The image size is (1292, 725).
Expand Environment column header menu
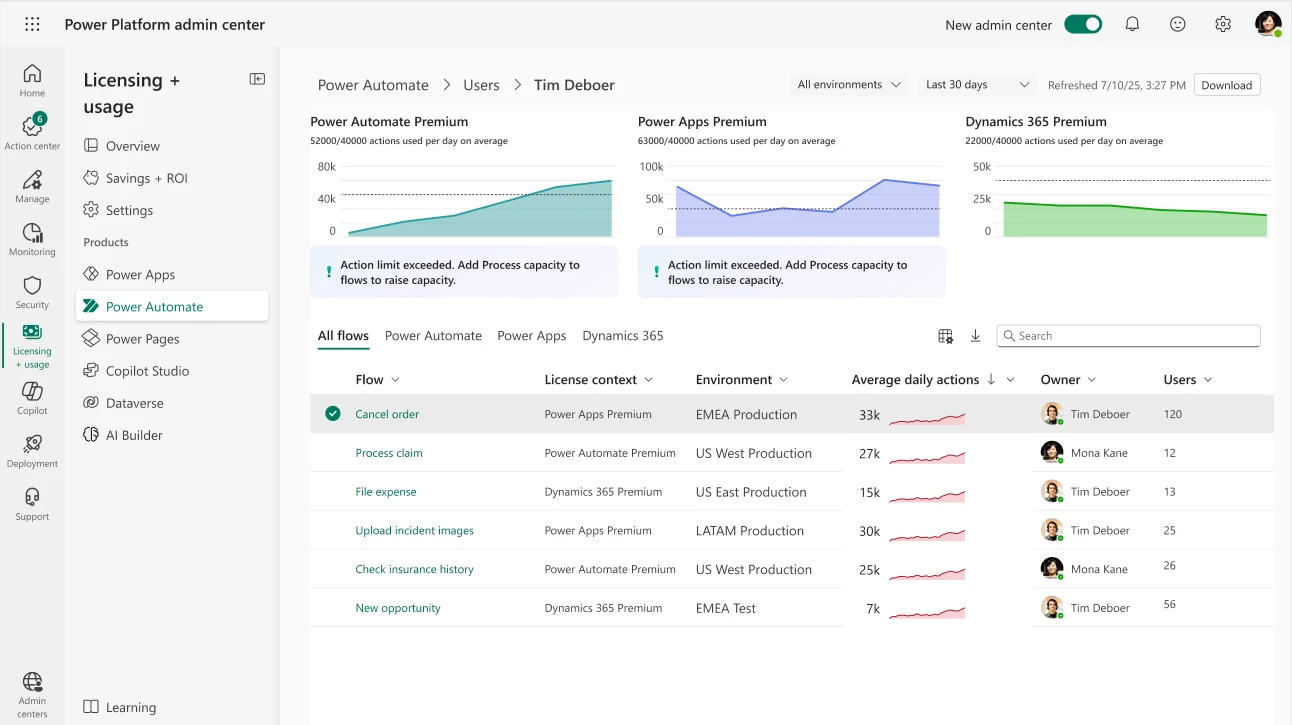pos(783,380)
